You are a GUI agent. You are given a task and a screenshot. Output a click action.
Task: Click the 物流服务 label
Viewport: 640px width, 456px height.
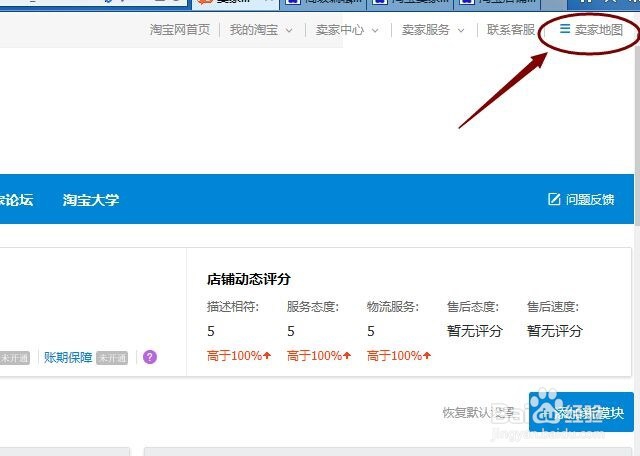393,307
